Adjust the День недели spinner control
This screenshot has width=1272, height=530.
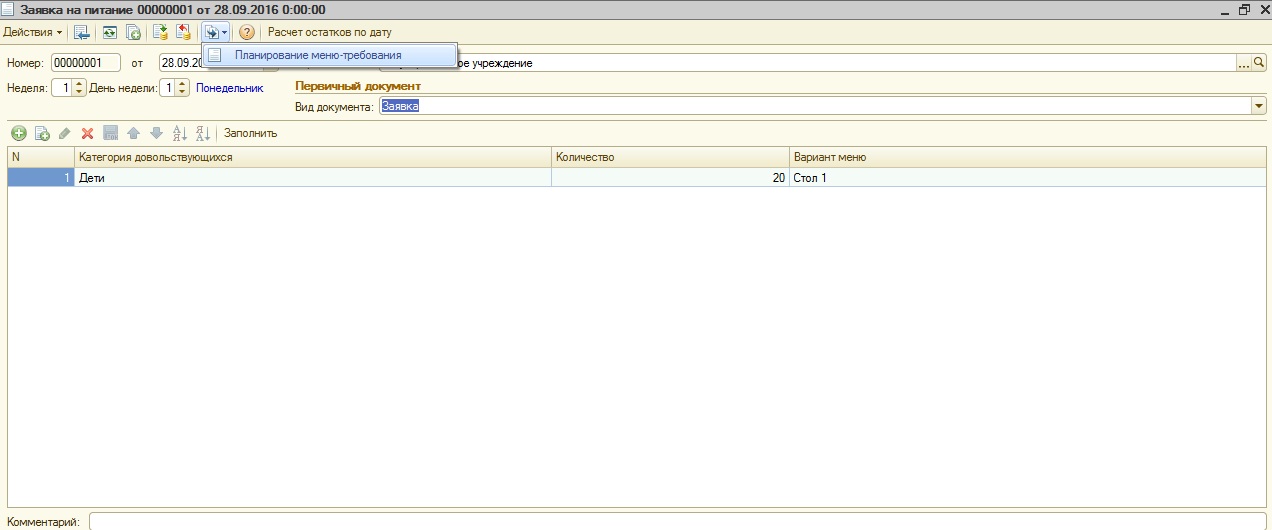182,88
